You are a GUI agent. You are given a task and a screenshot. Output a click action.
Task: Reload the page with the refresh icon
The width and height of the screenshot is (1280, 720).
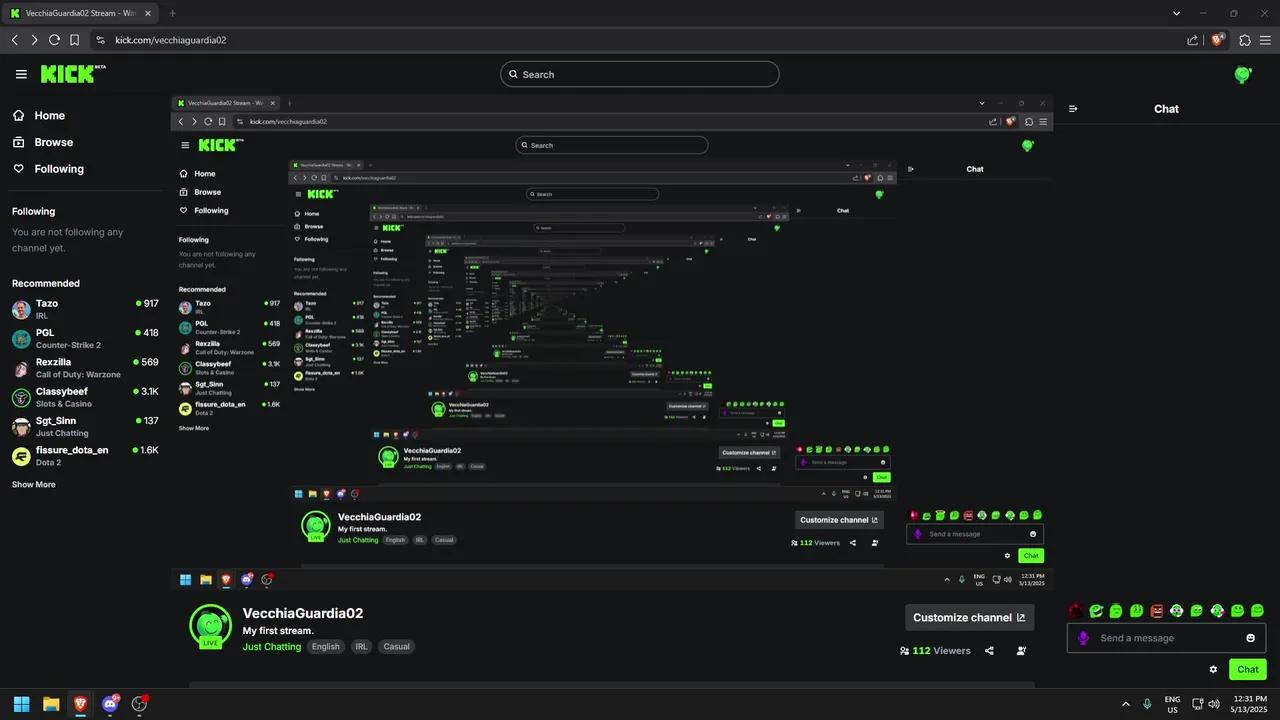pyautogui.click(x=54, y=40)
